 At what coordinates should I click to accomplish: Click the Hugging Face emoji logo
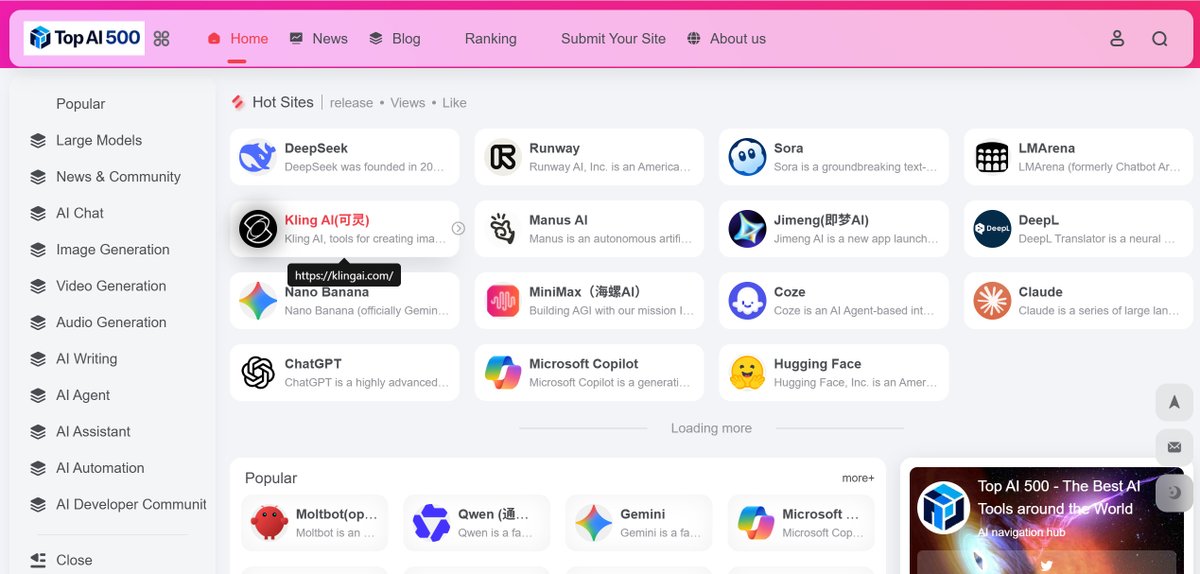[747, 373]
